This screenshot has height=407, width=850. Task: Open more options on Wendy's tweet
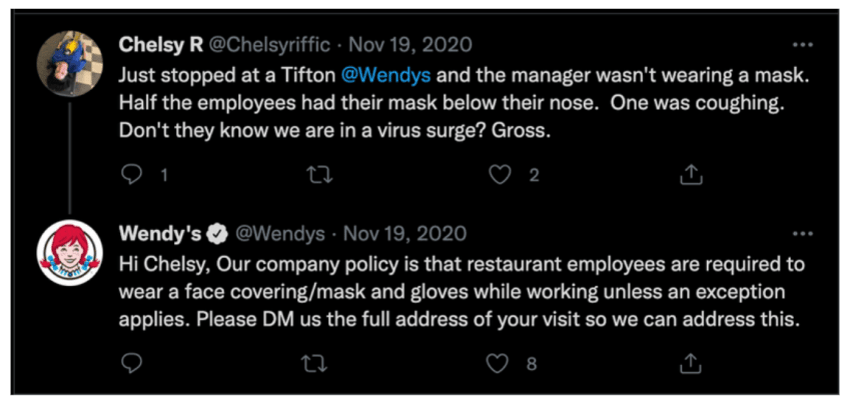click(x=802, y=234)
